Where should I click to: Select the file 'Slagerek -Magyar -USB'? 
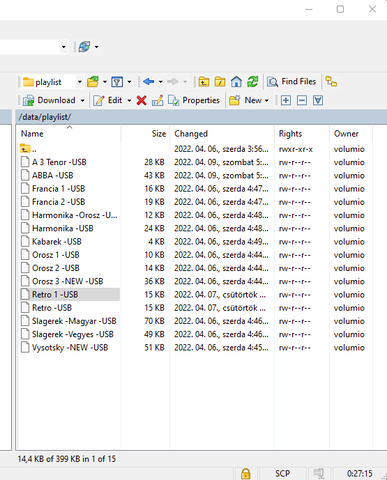68,321
